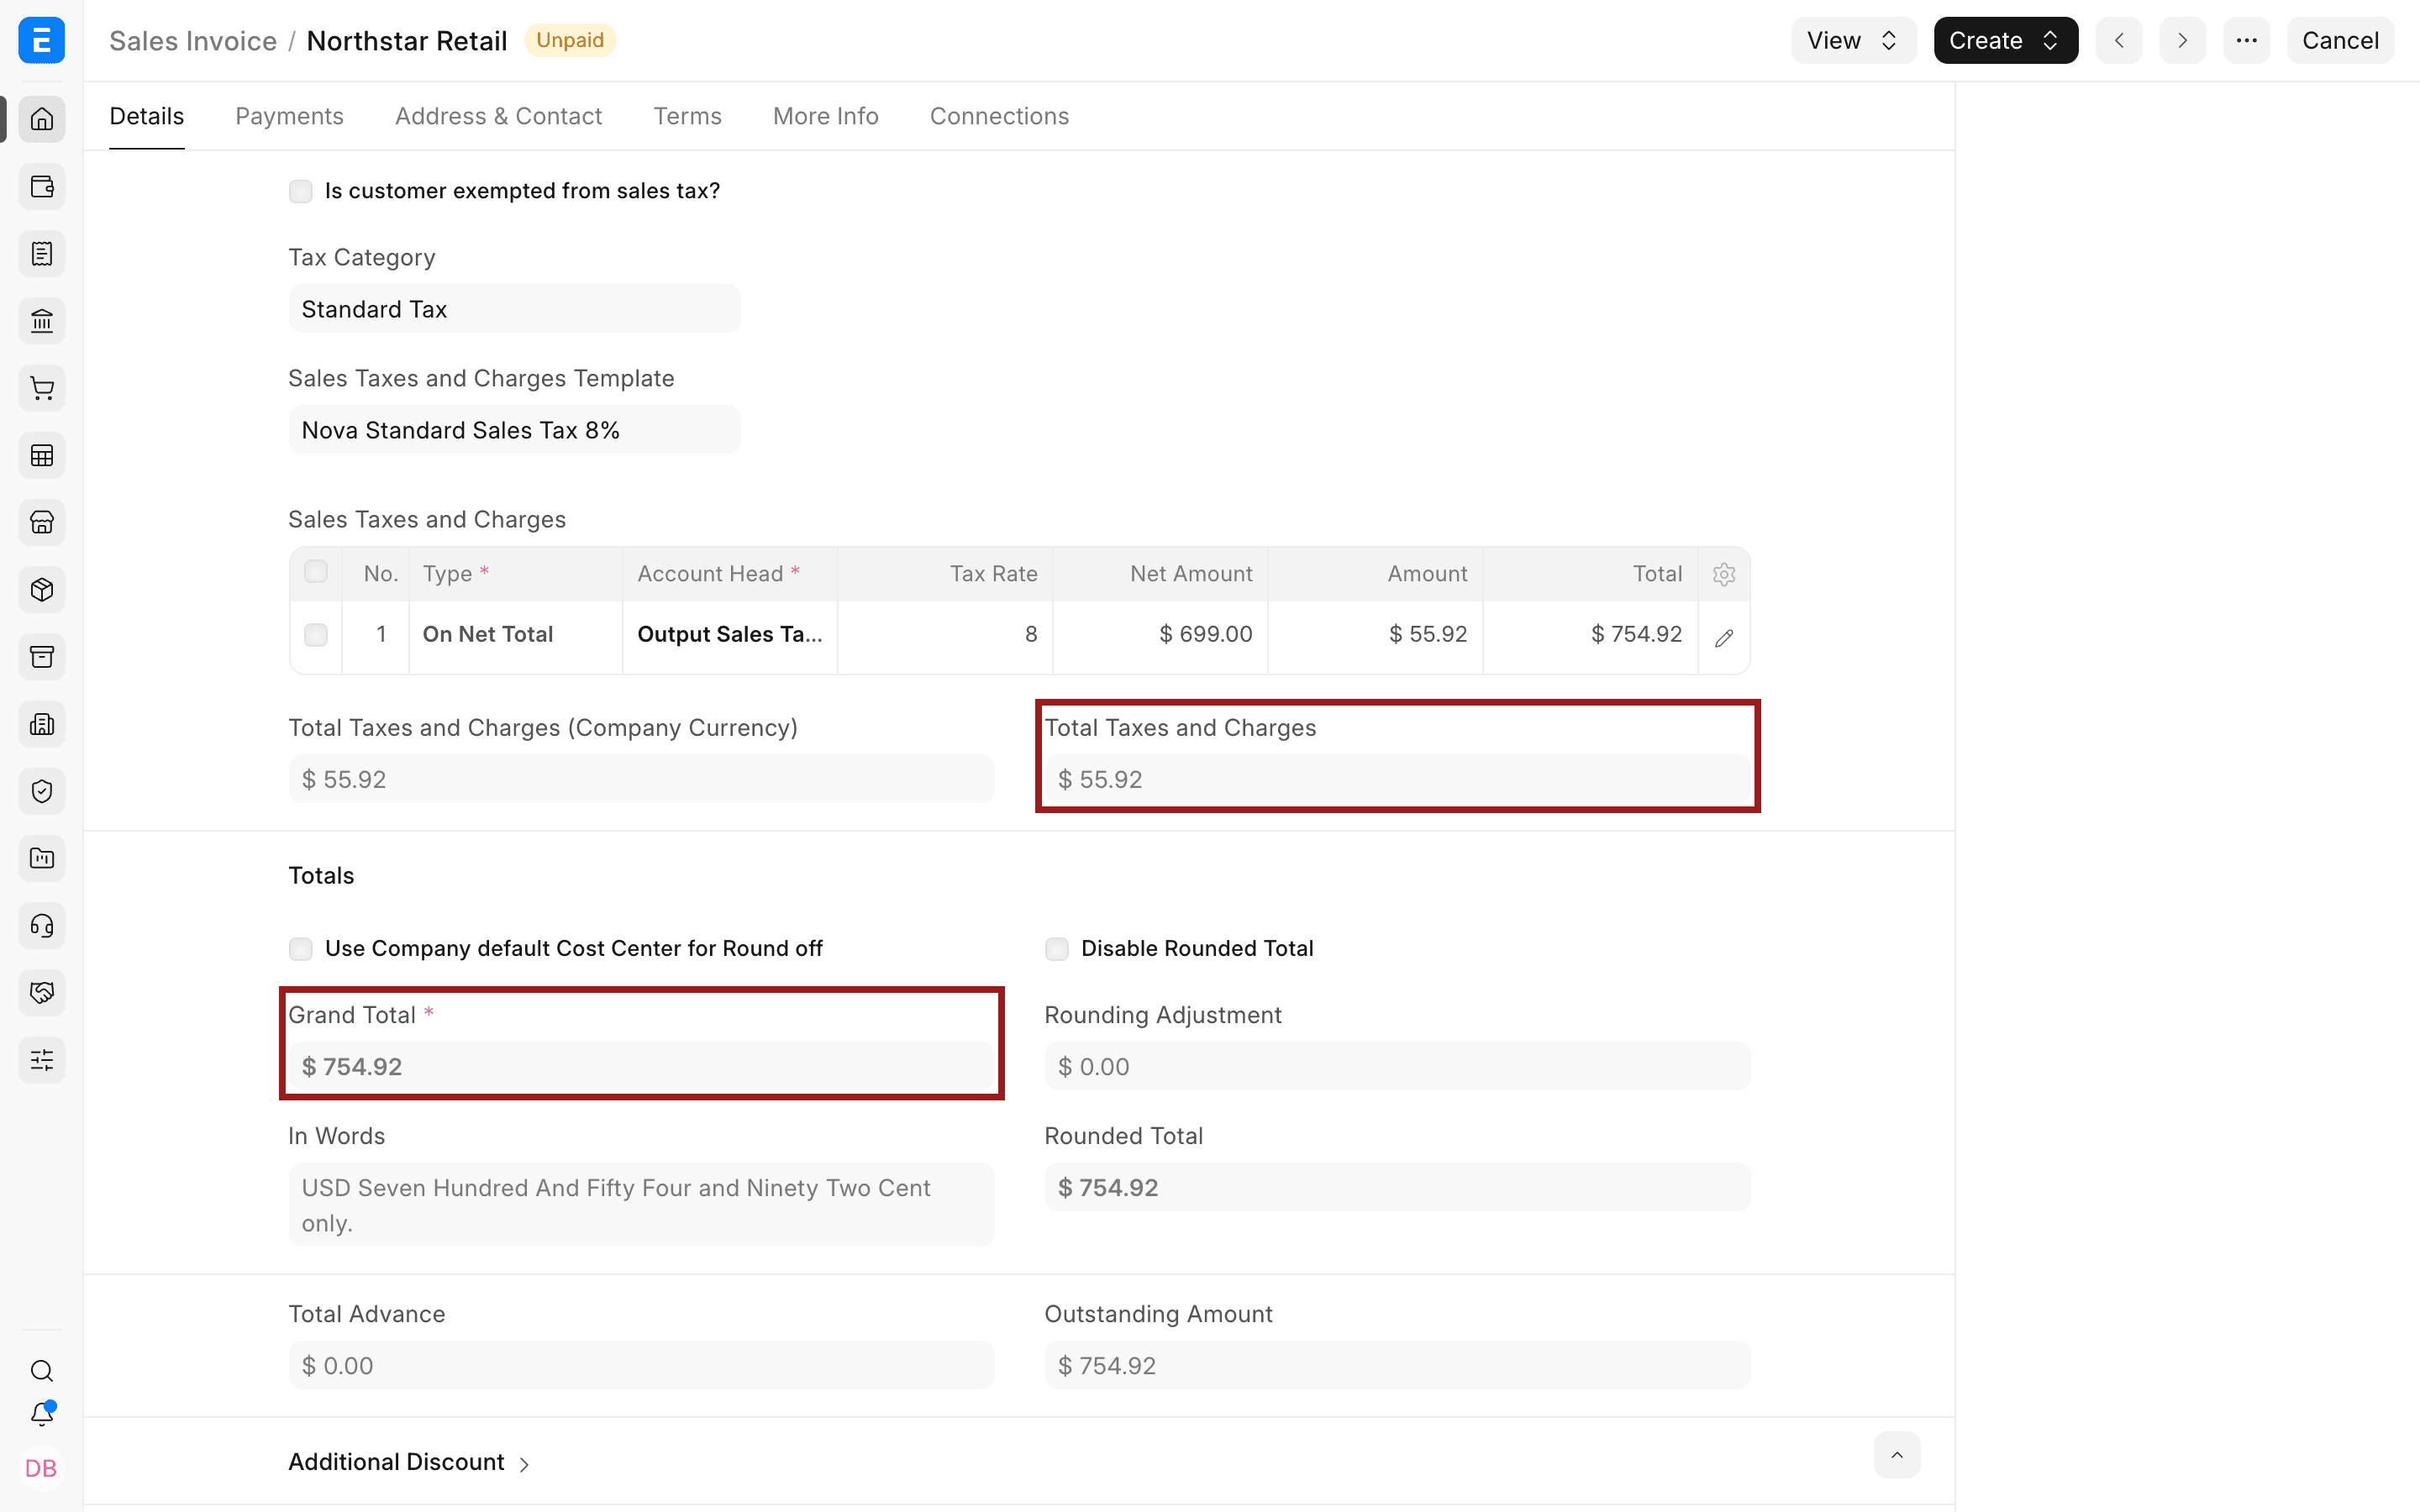Switch to the More Info tab
2420x1512 pixels.
[825, 116]
